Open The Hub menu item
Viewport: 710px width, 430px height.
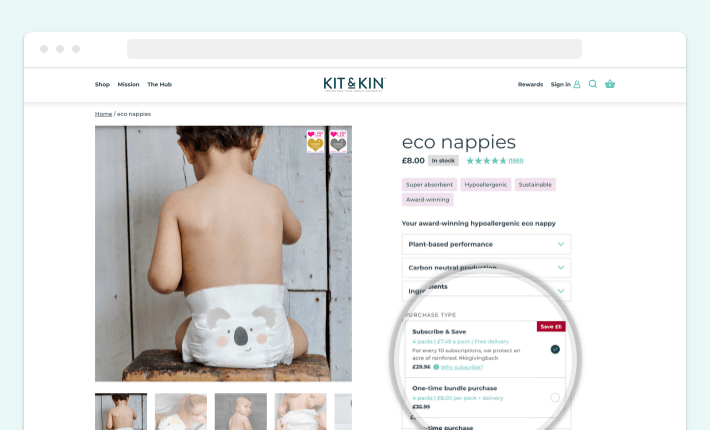point(159,84)
